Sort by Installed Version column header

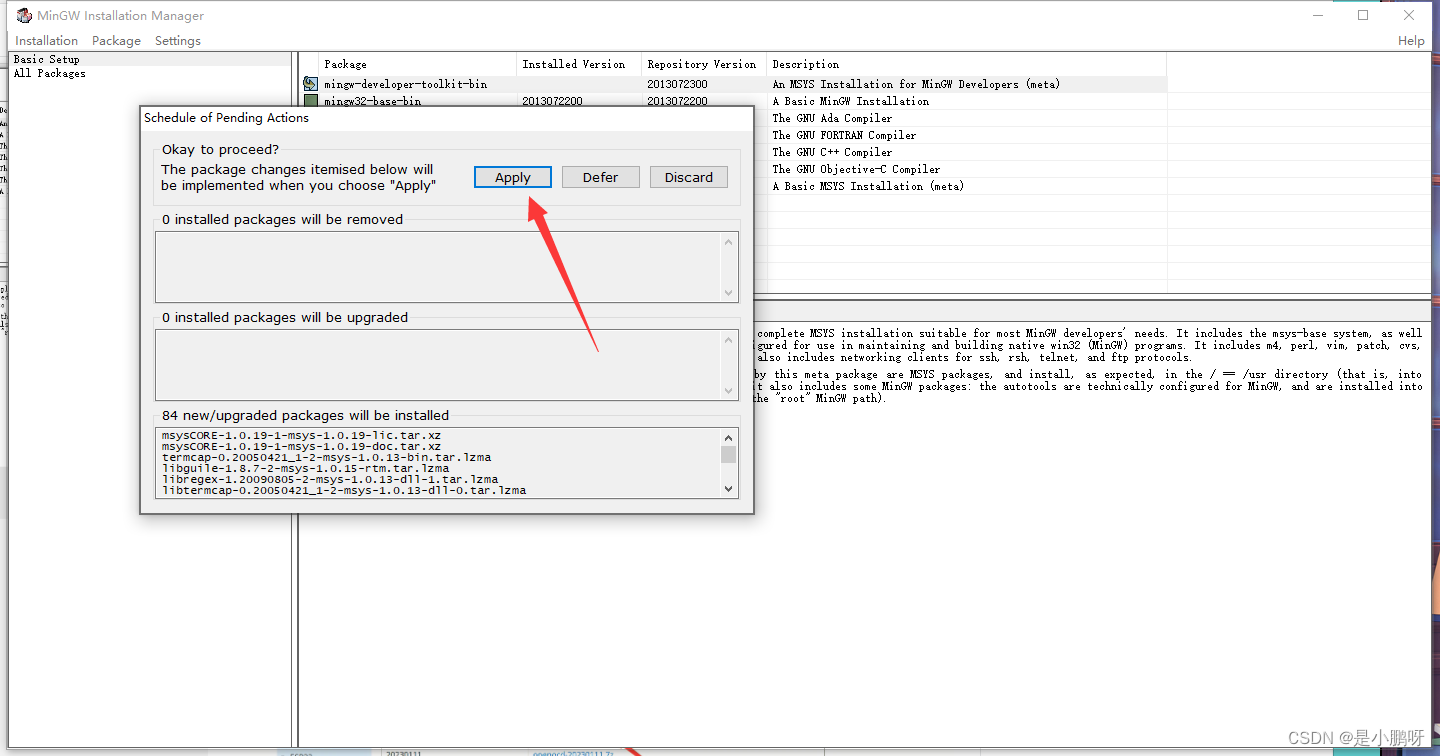[x=579, y=64]
